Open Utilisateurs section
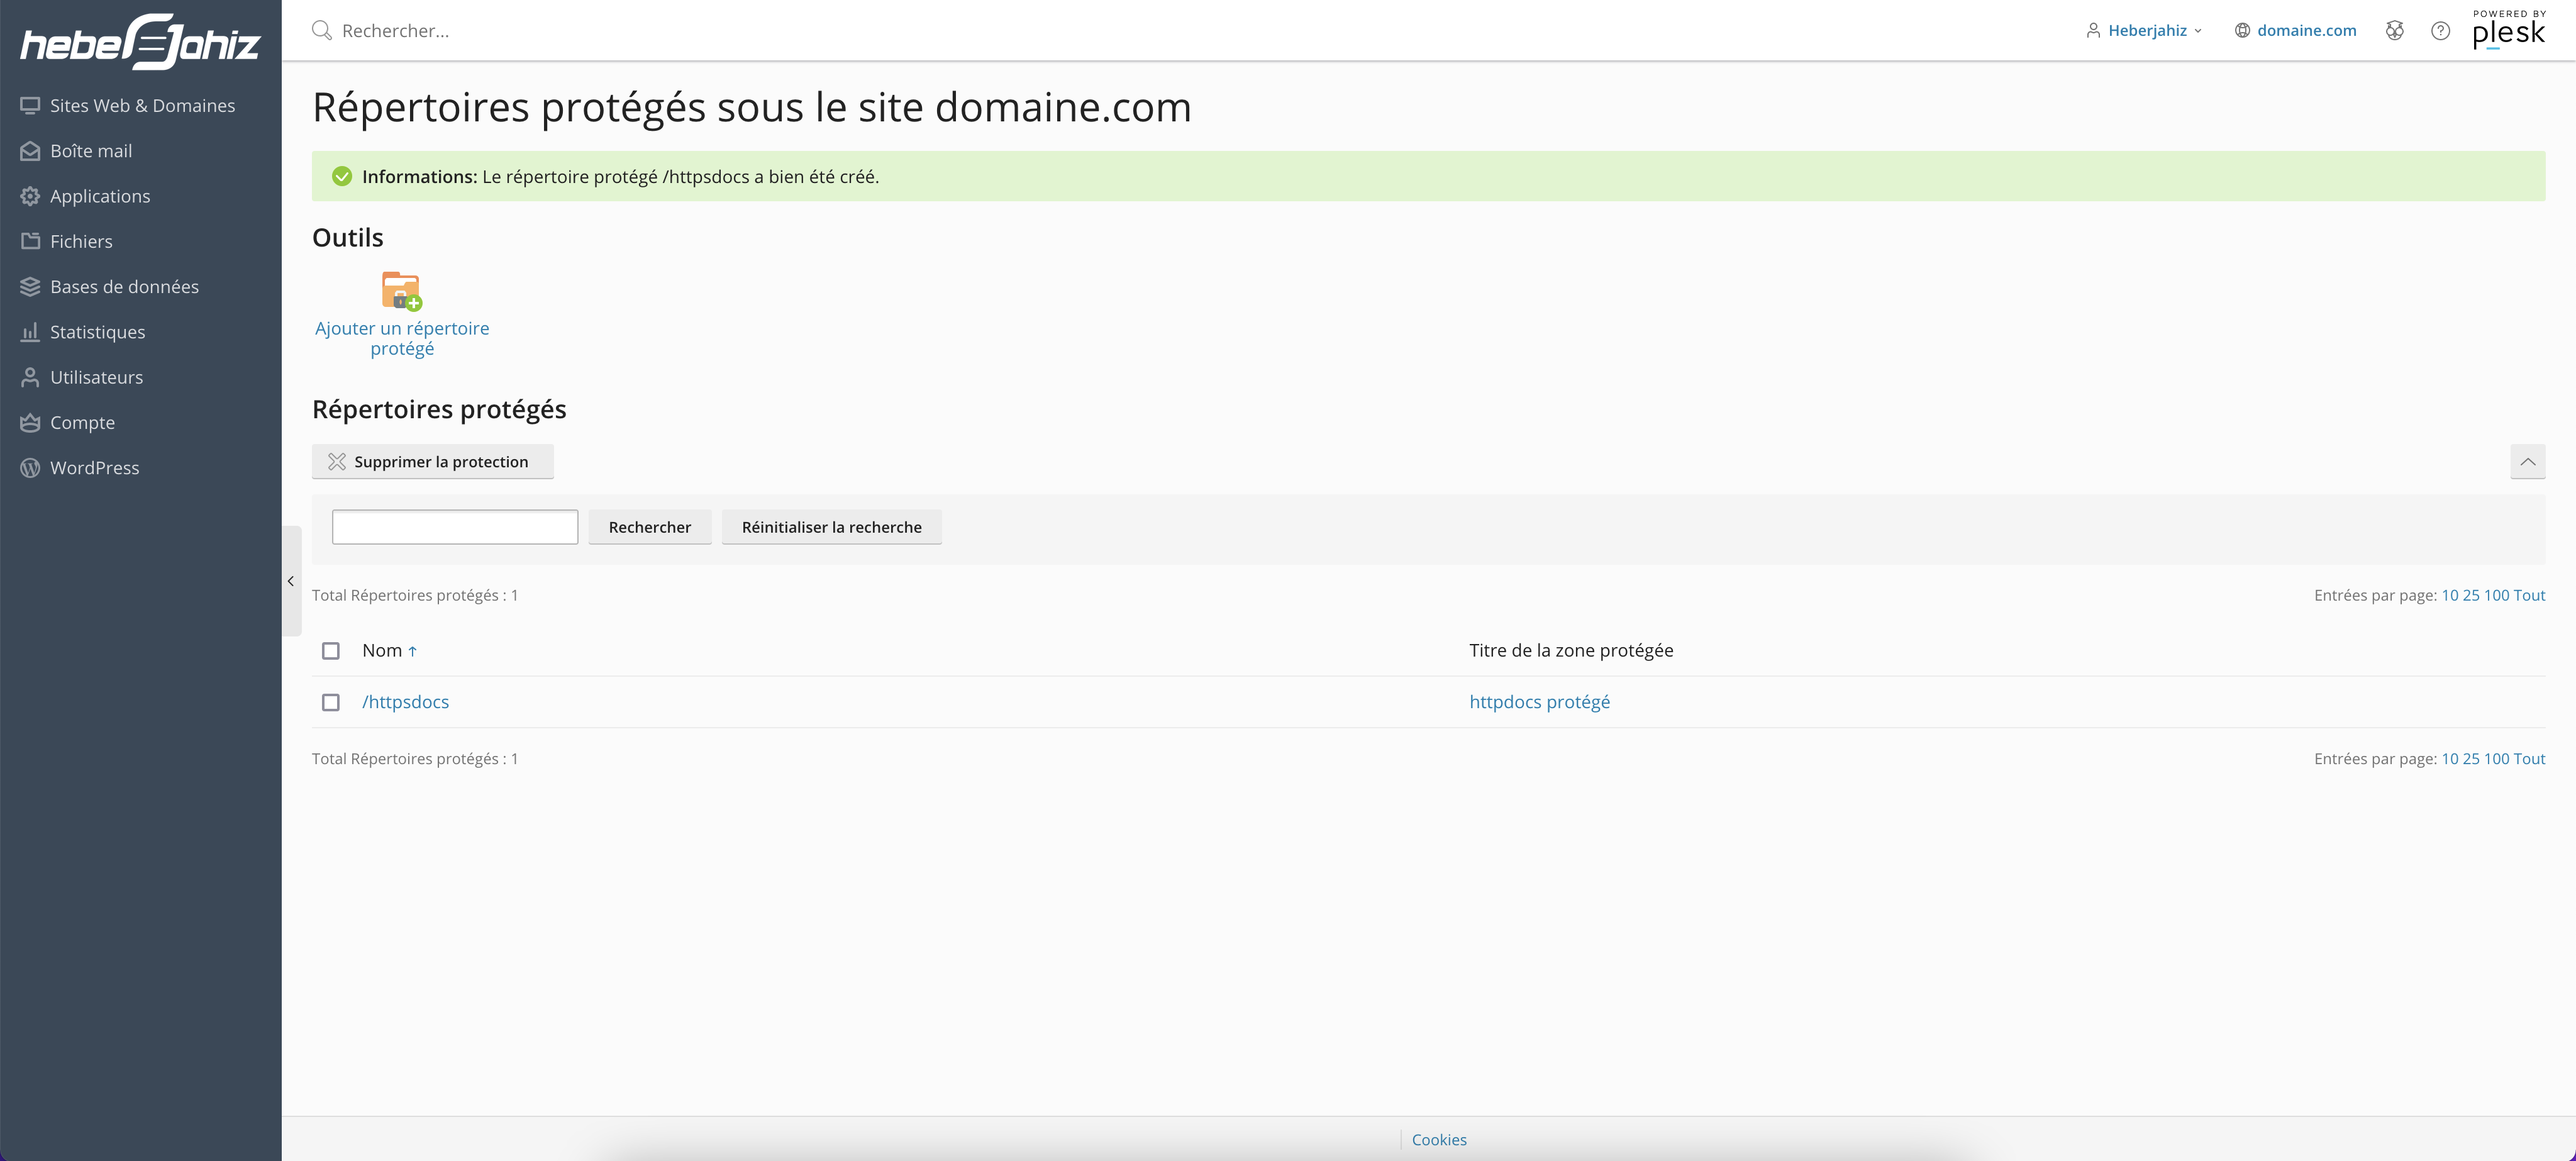 coord(96,377)
